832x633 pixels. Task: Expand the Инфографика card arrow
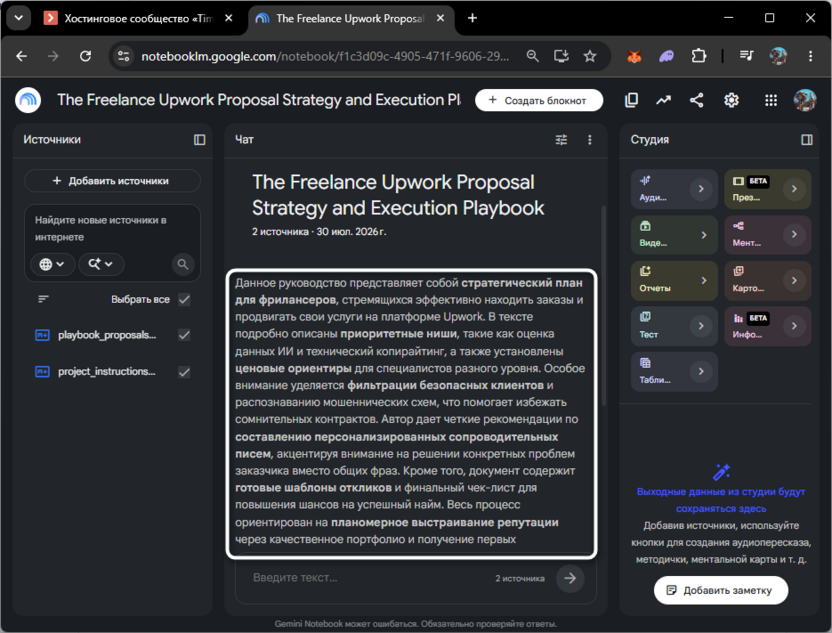[794, 326]
